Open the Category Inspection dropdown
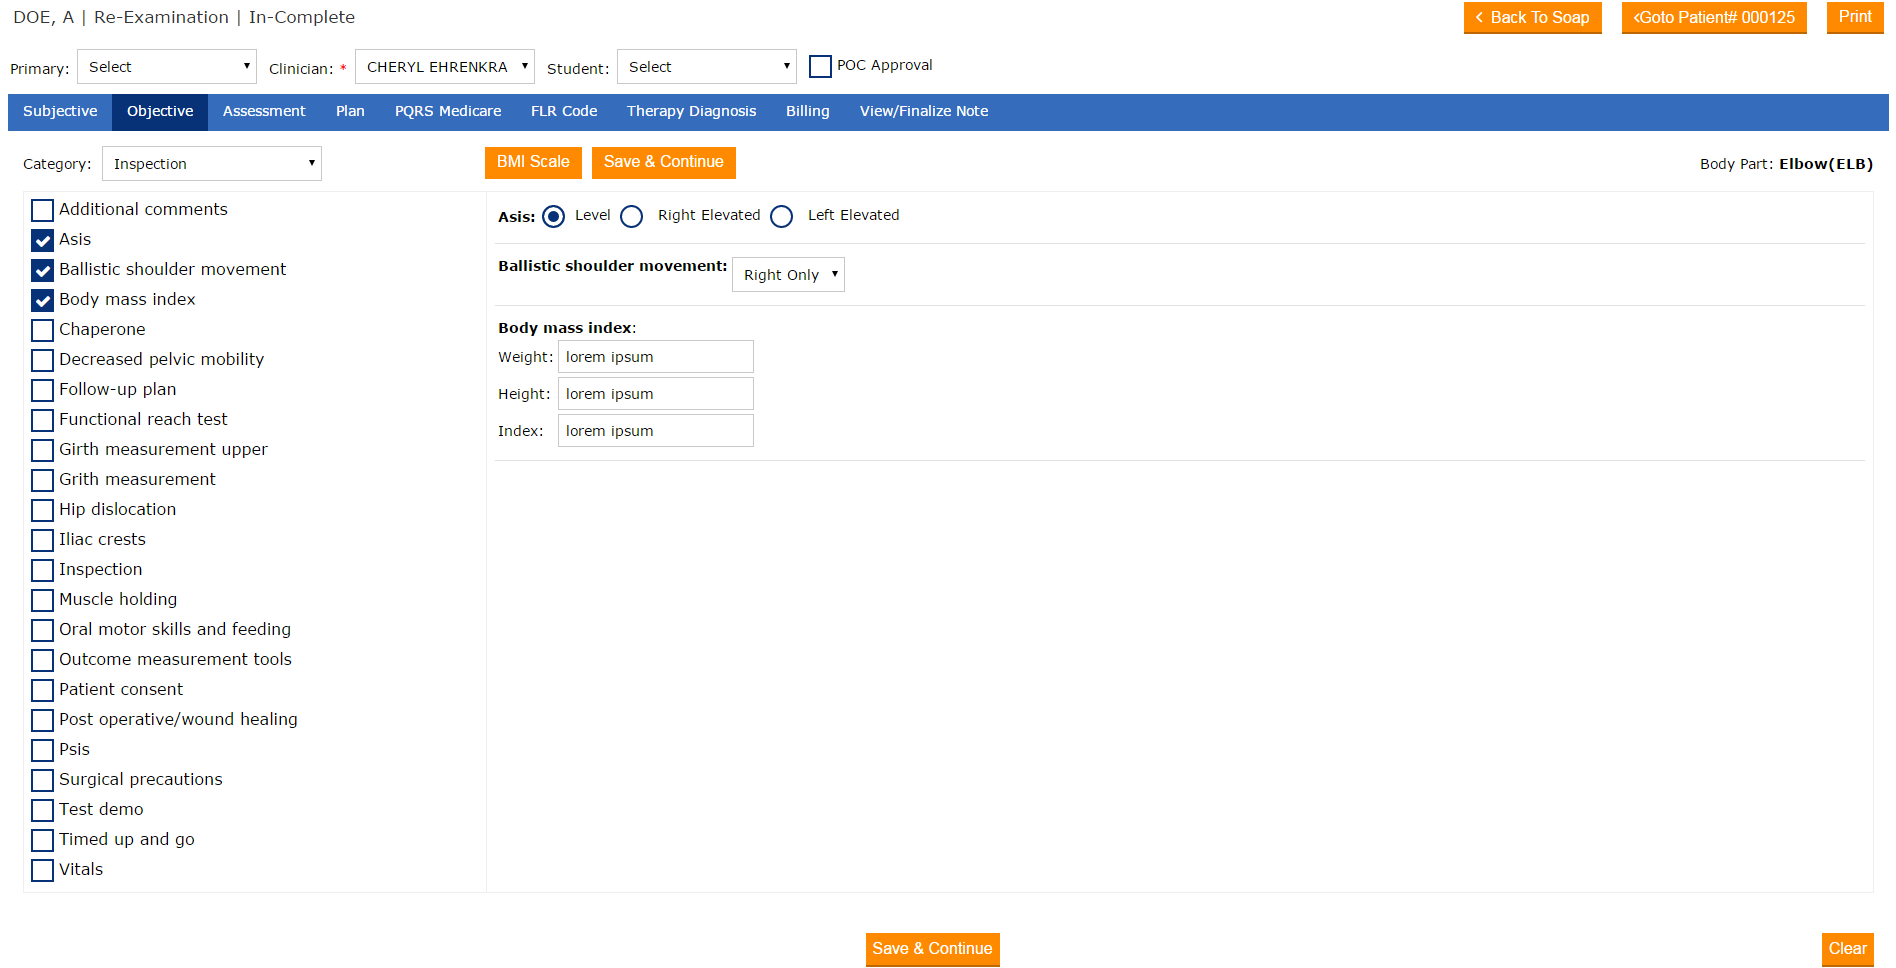The image size is (1896, 968). click(x=212, y=164)
